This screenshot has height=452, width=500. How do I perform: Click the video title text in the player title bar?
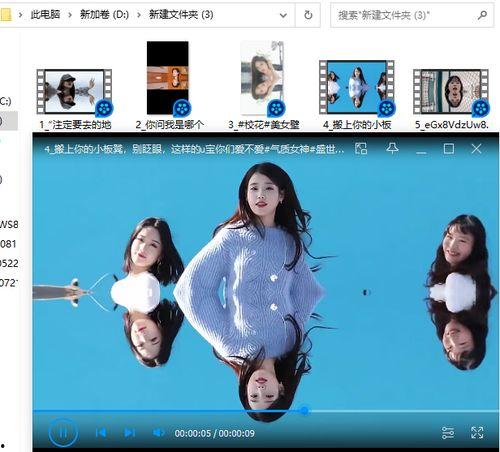pos(194,149)
